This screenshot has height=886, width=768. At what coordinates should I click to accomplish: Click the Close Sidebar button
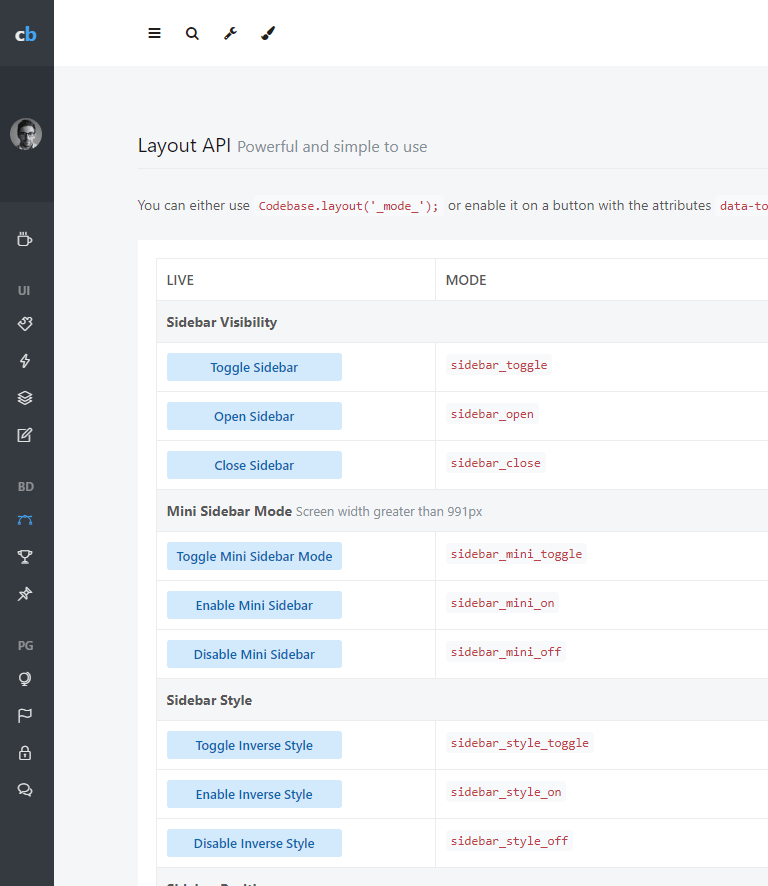coord(254,465)
